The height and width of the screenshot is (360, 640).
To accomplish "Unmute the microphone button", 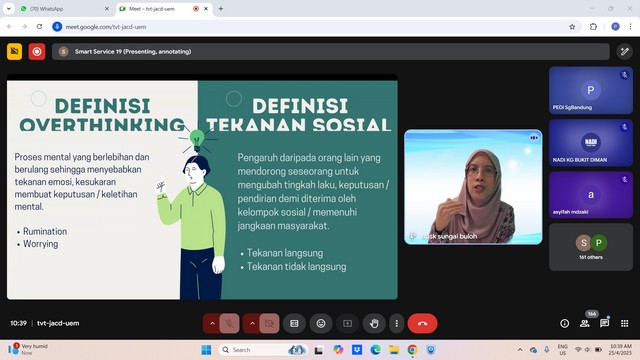I will click(229, 323).
